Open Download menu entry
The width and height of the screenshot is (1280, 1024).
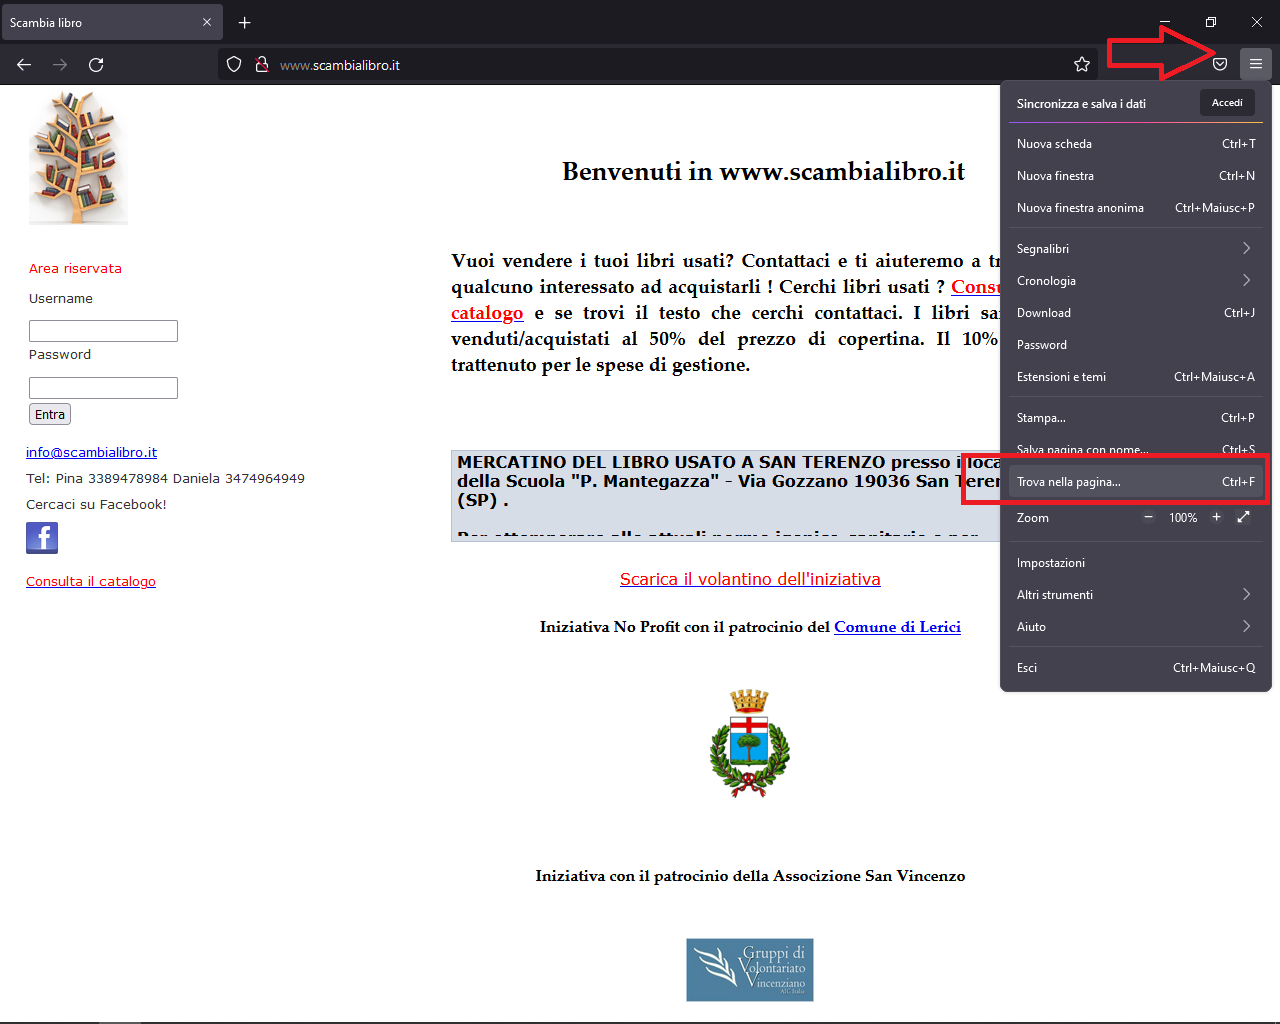pyautogui.click(x=1136, y=313)
